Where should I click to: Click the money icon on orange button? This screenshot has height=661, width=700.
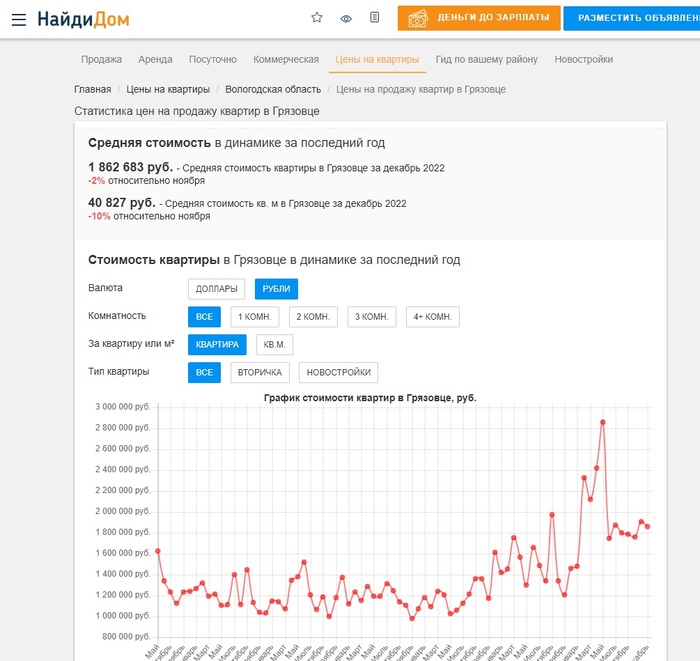pyautogui.click(x=418, y=18)
